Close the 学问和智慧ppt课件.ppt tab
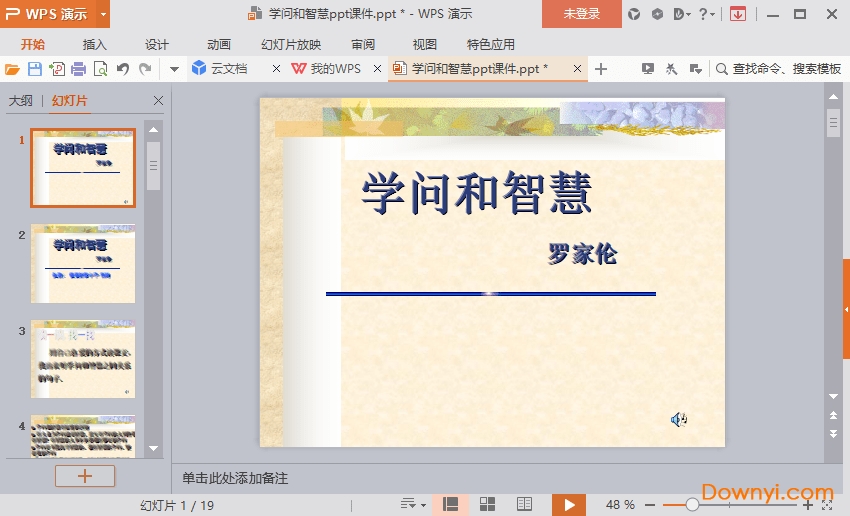The height and width of the screenshot is (516, 850). click(x=577, y=68)
